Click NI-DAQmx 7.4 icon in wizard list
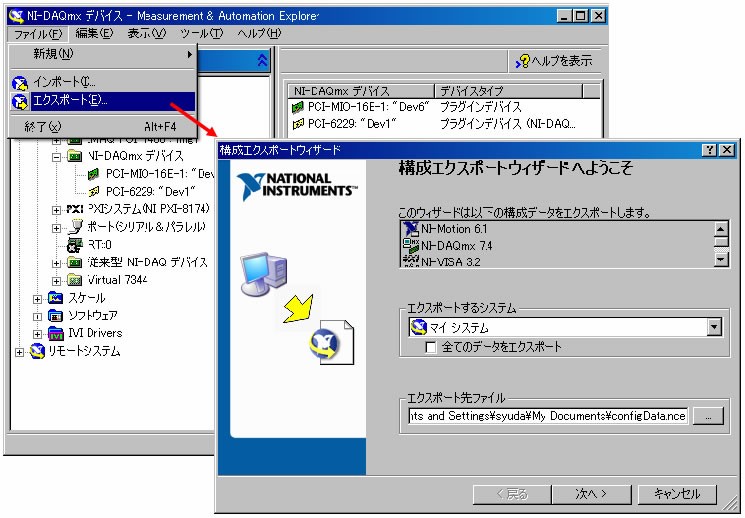 pyautogui.click(x=411, y=246)
